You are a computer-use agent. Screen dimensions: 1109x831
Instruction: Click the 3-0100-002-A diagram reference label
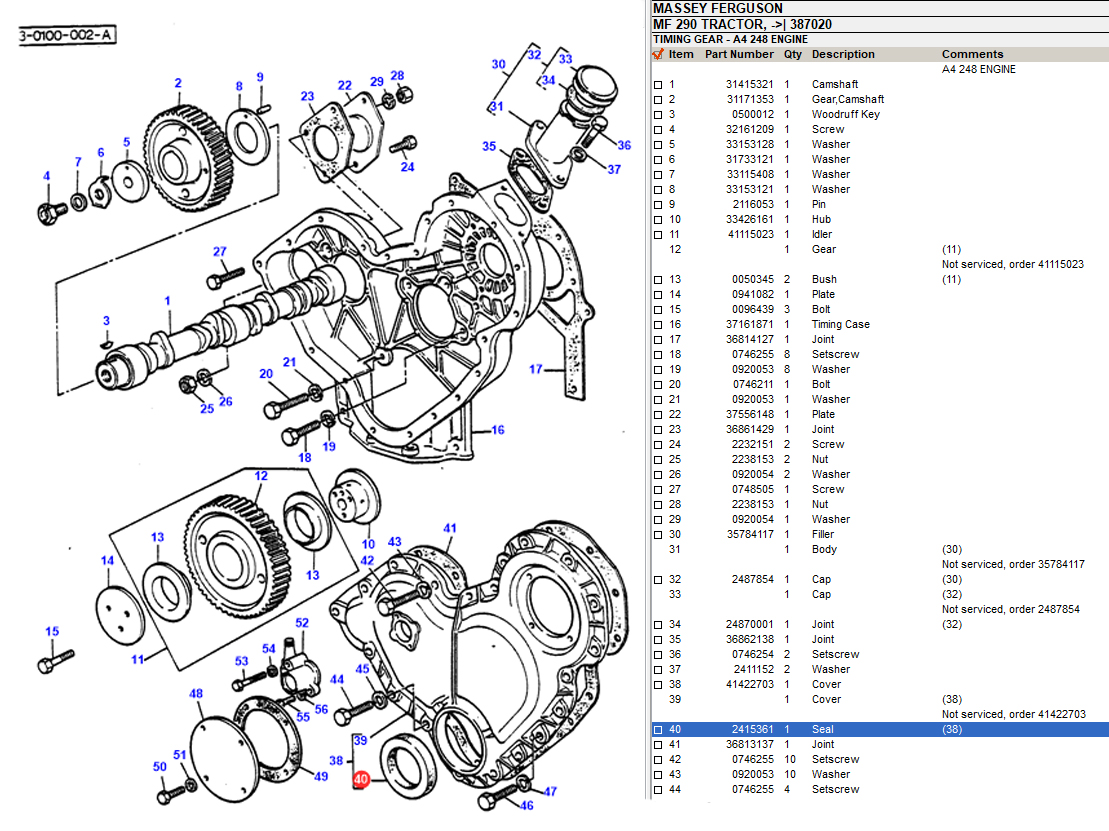[x=66, y=36]
